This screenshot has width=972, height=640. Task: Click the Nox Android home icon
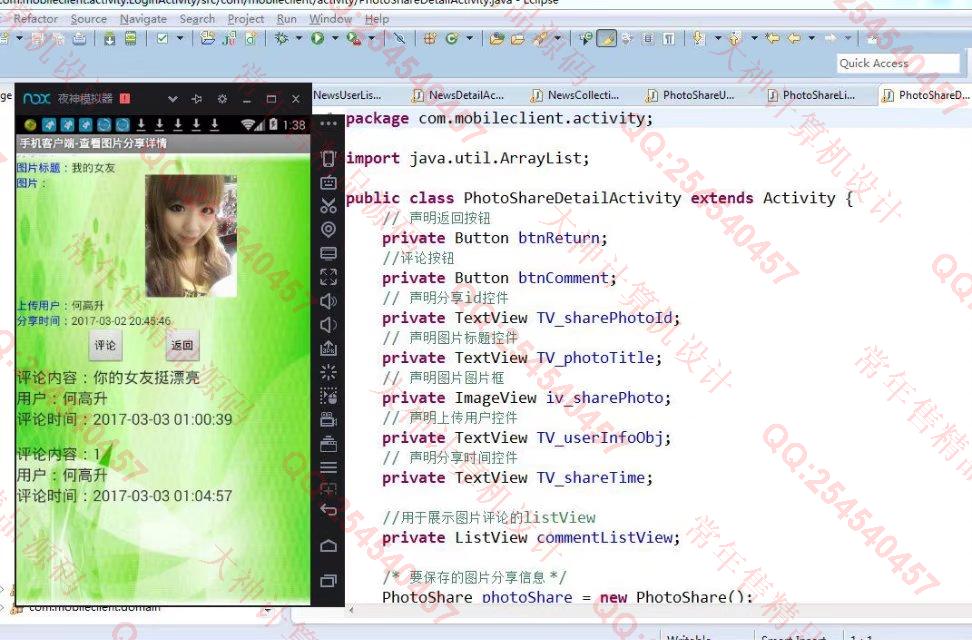point(329,546)
